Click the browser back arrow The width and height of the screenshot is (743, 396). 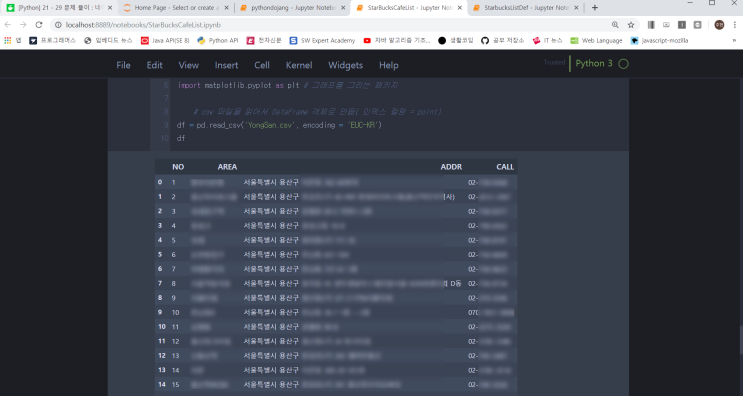(x=8, y=25)
